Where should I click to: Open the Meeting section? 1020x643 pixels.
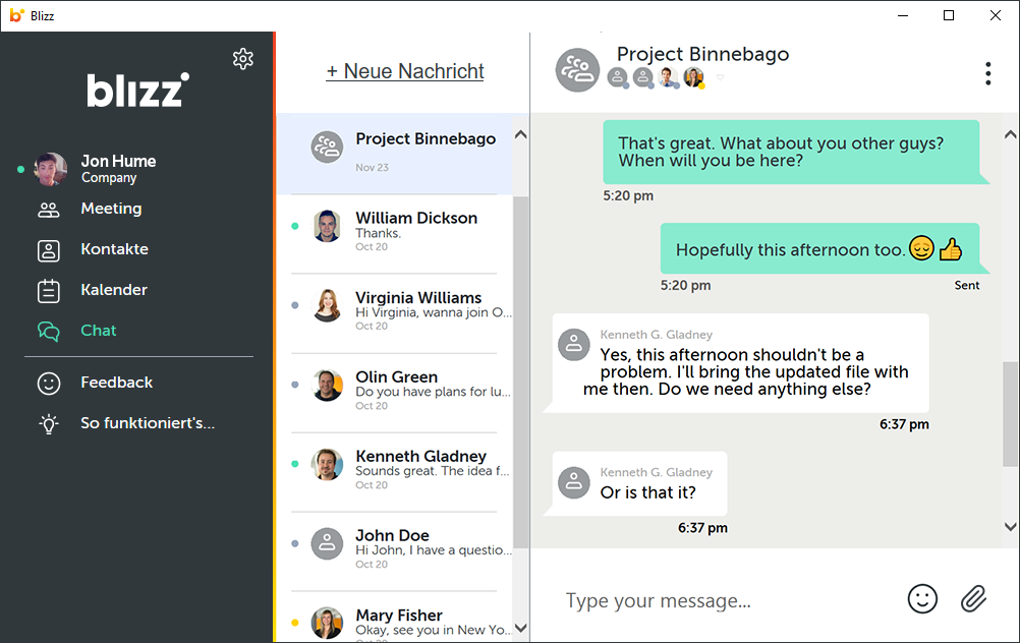coord(111,209)
